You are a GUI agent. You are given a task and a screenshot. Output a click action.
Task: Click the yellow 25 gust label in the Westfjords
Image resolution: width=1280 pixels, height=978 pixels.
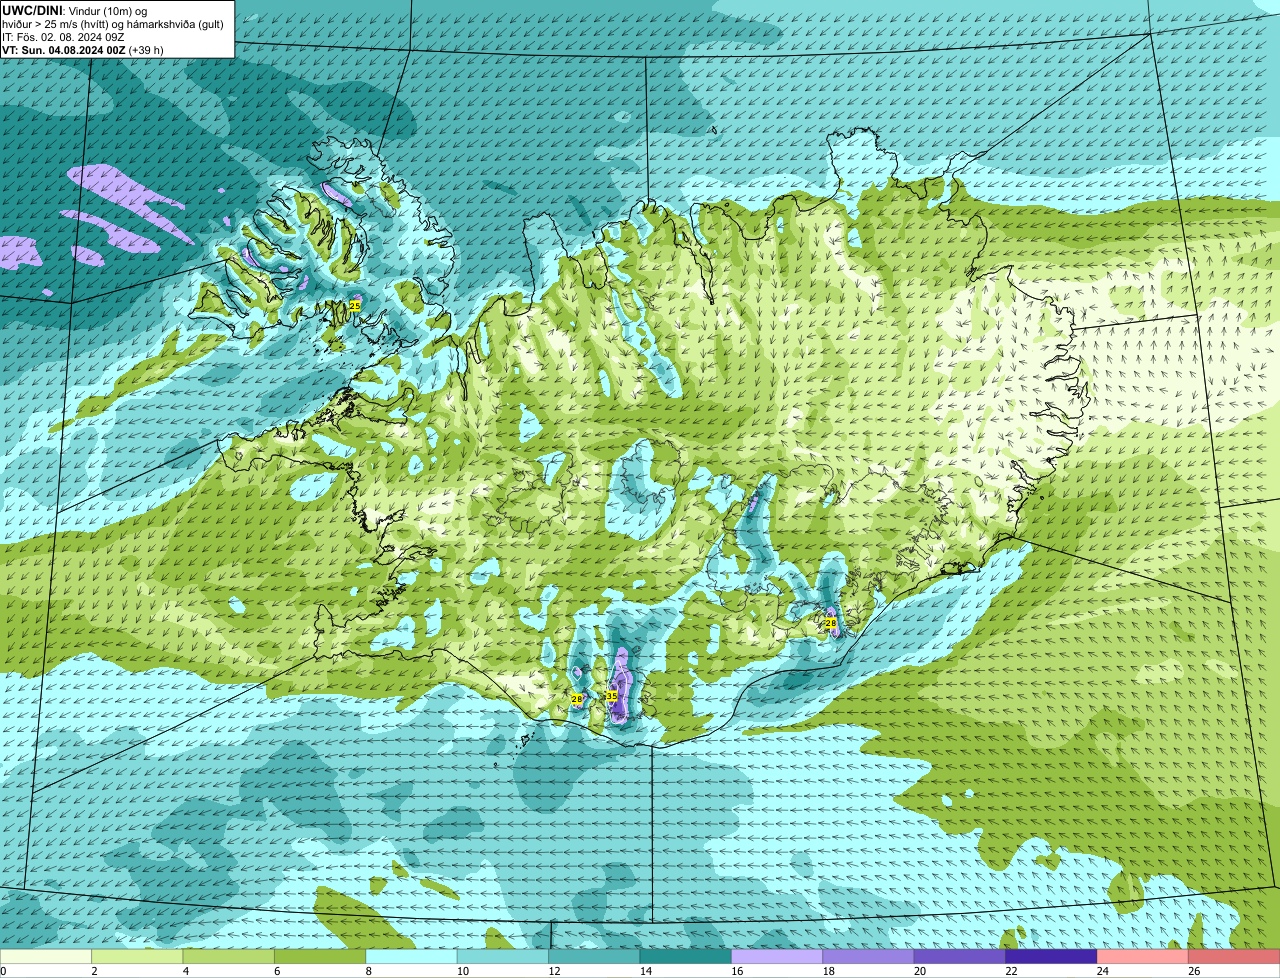[355, 305]
